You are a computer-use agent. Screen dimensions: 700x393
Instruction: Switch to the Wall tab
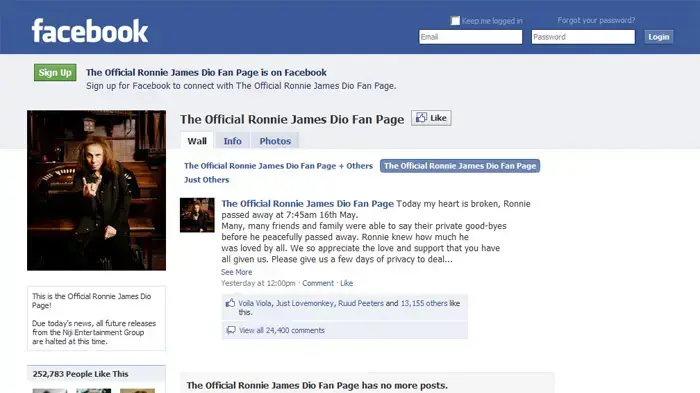pos(197,141)
